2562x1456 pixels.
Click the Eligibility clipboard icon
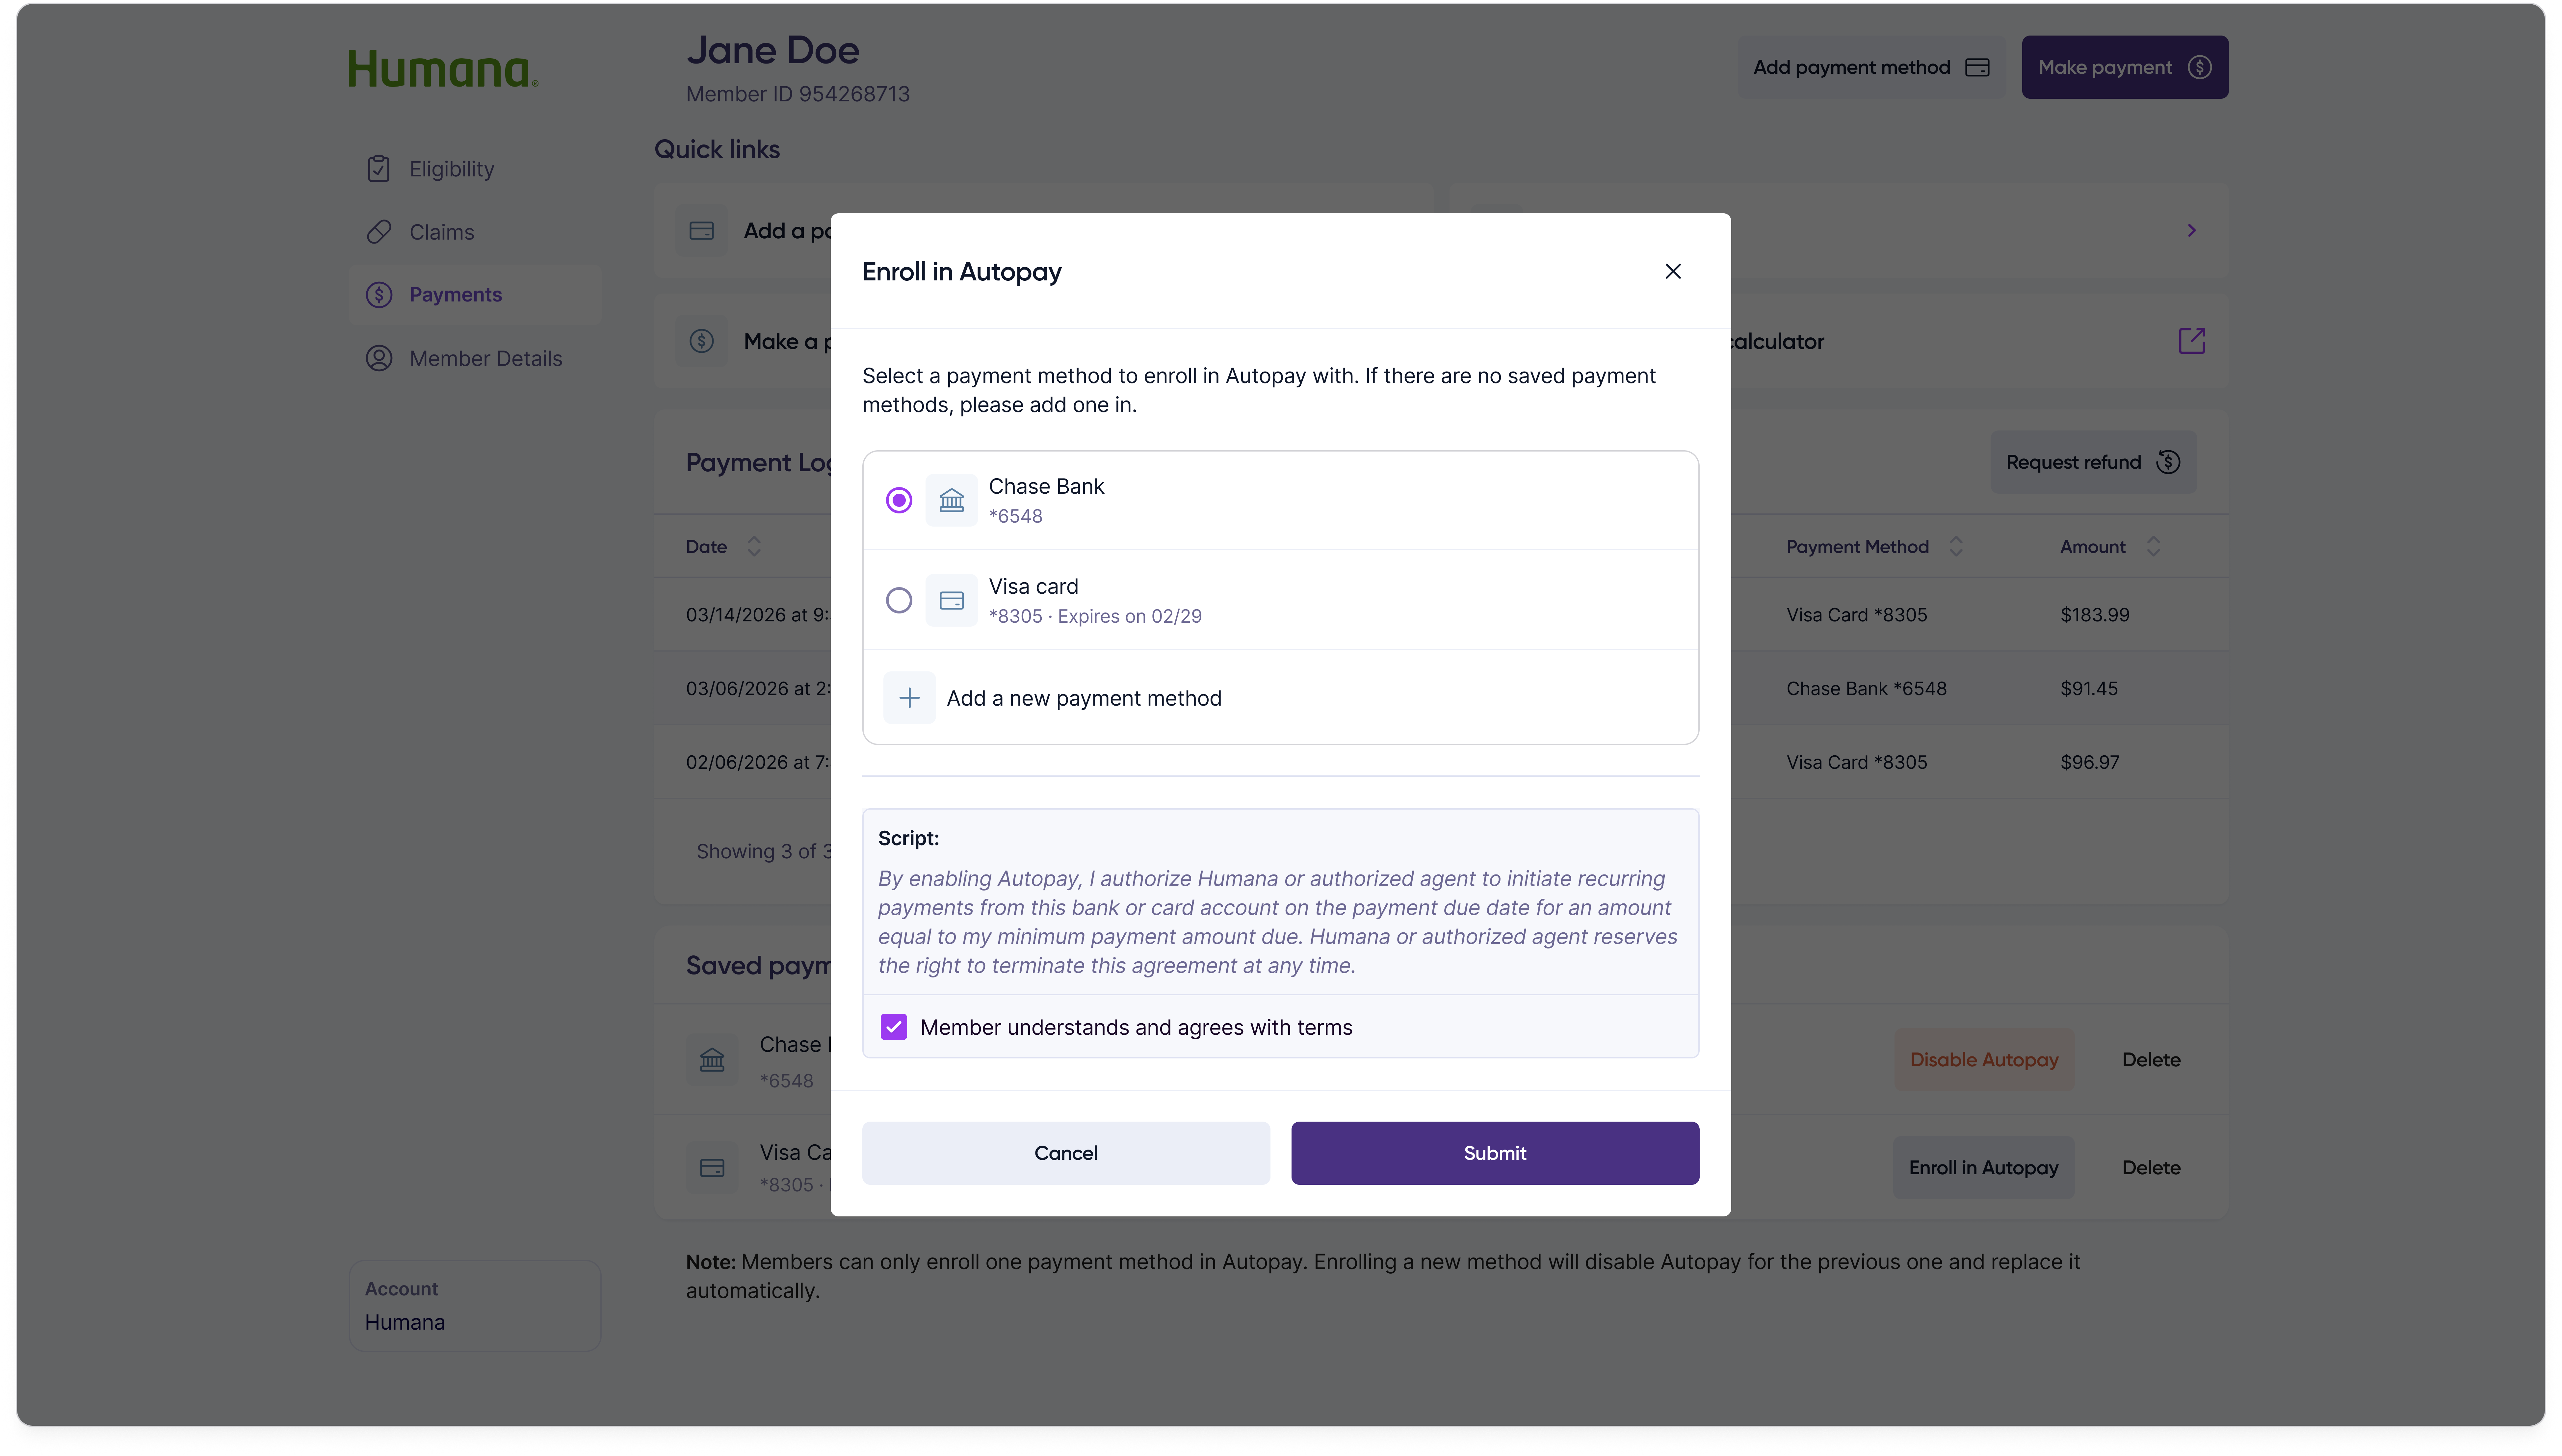378,168
